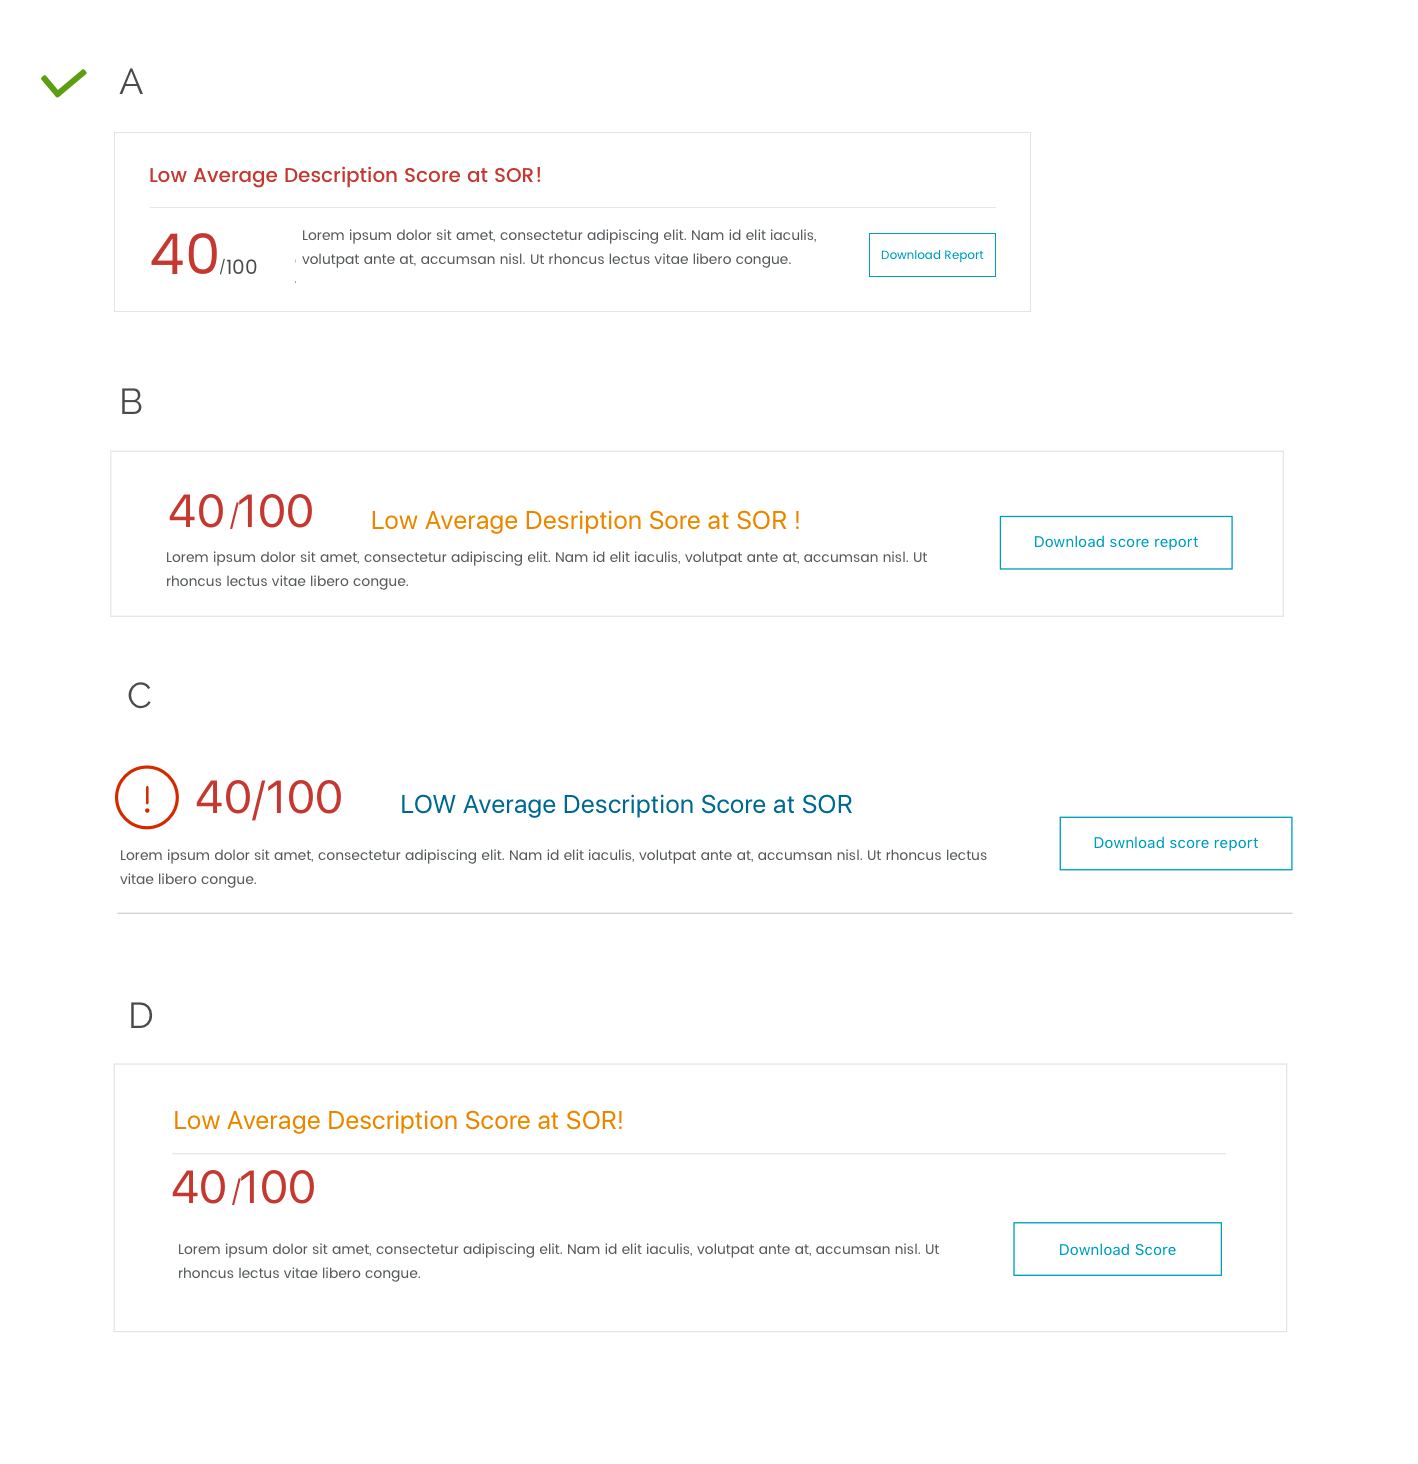Click the Lorem ipsum paragraph in card A
This screenshot has height=1464, width=1418.
pos(559,247)
